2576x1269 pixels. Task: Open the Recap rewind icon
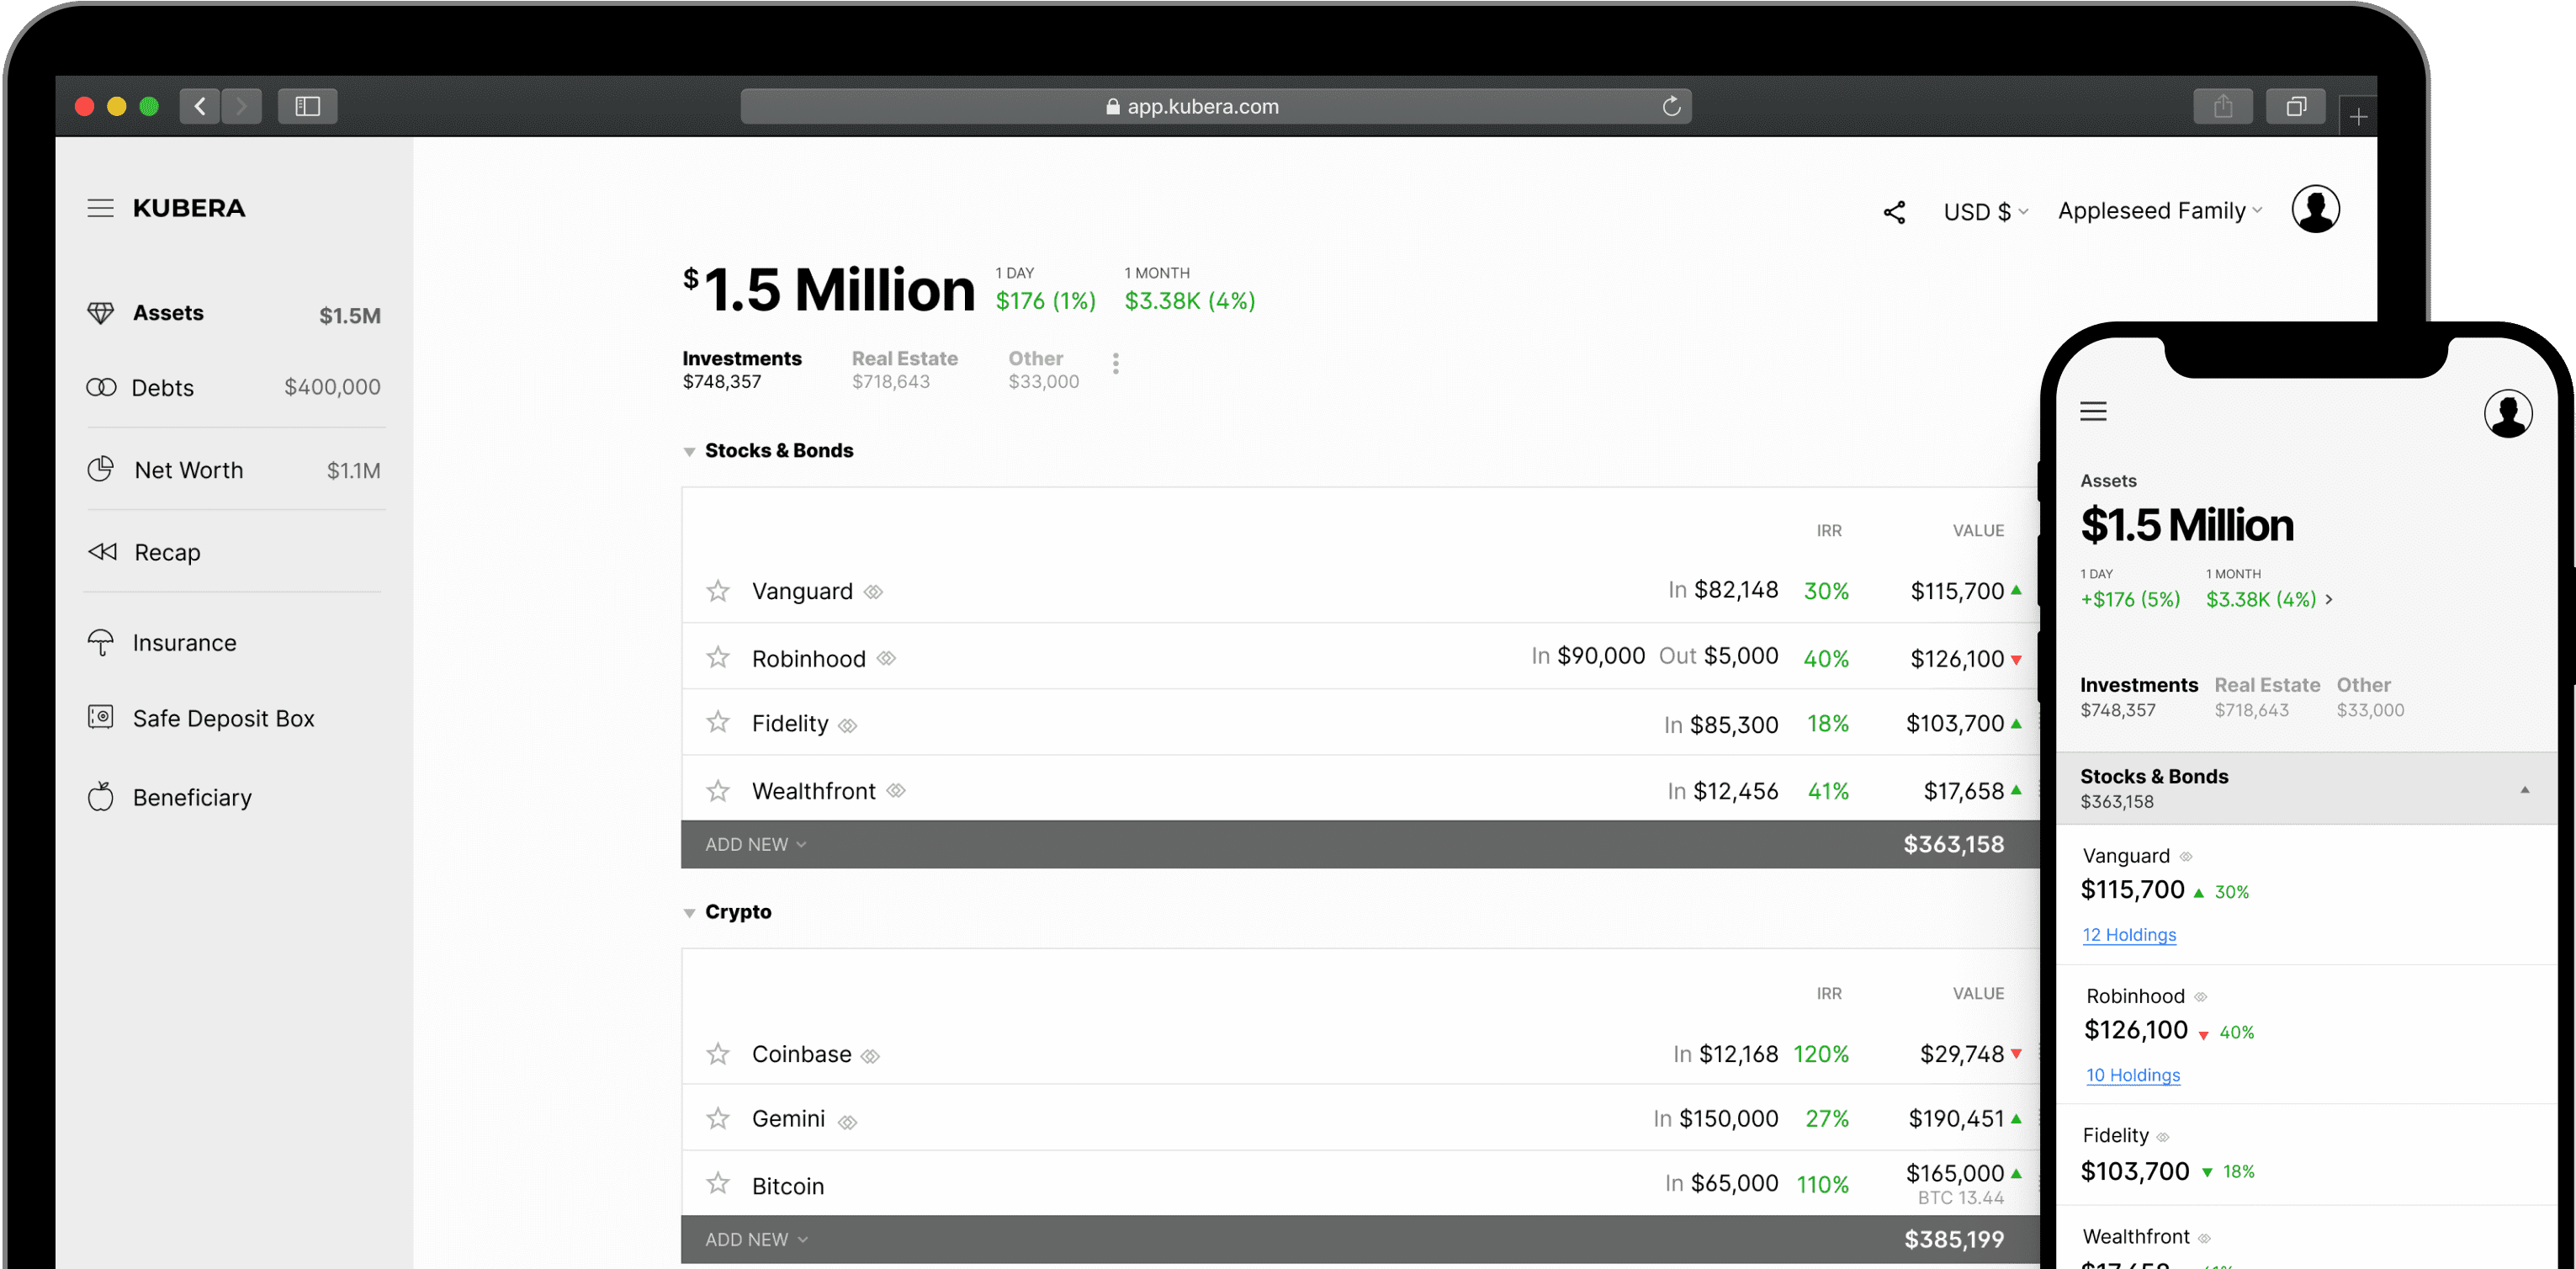point(102,552)
